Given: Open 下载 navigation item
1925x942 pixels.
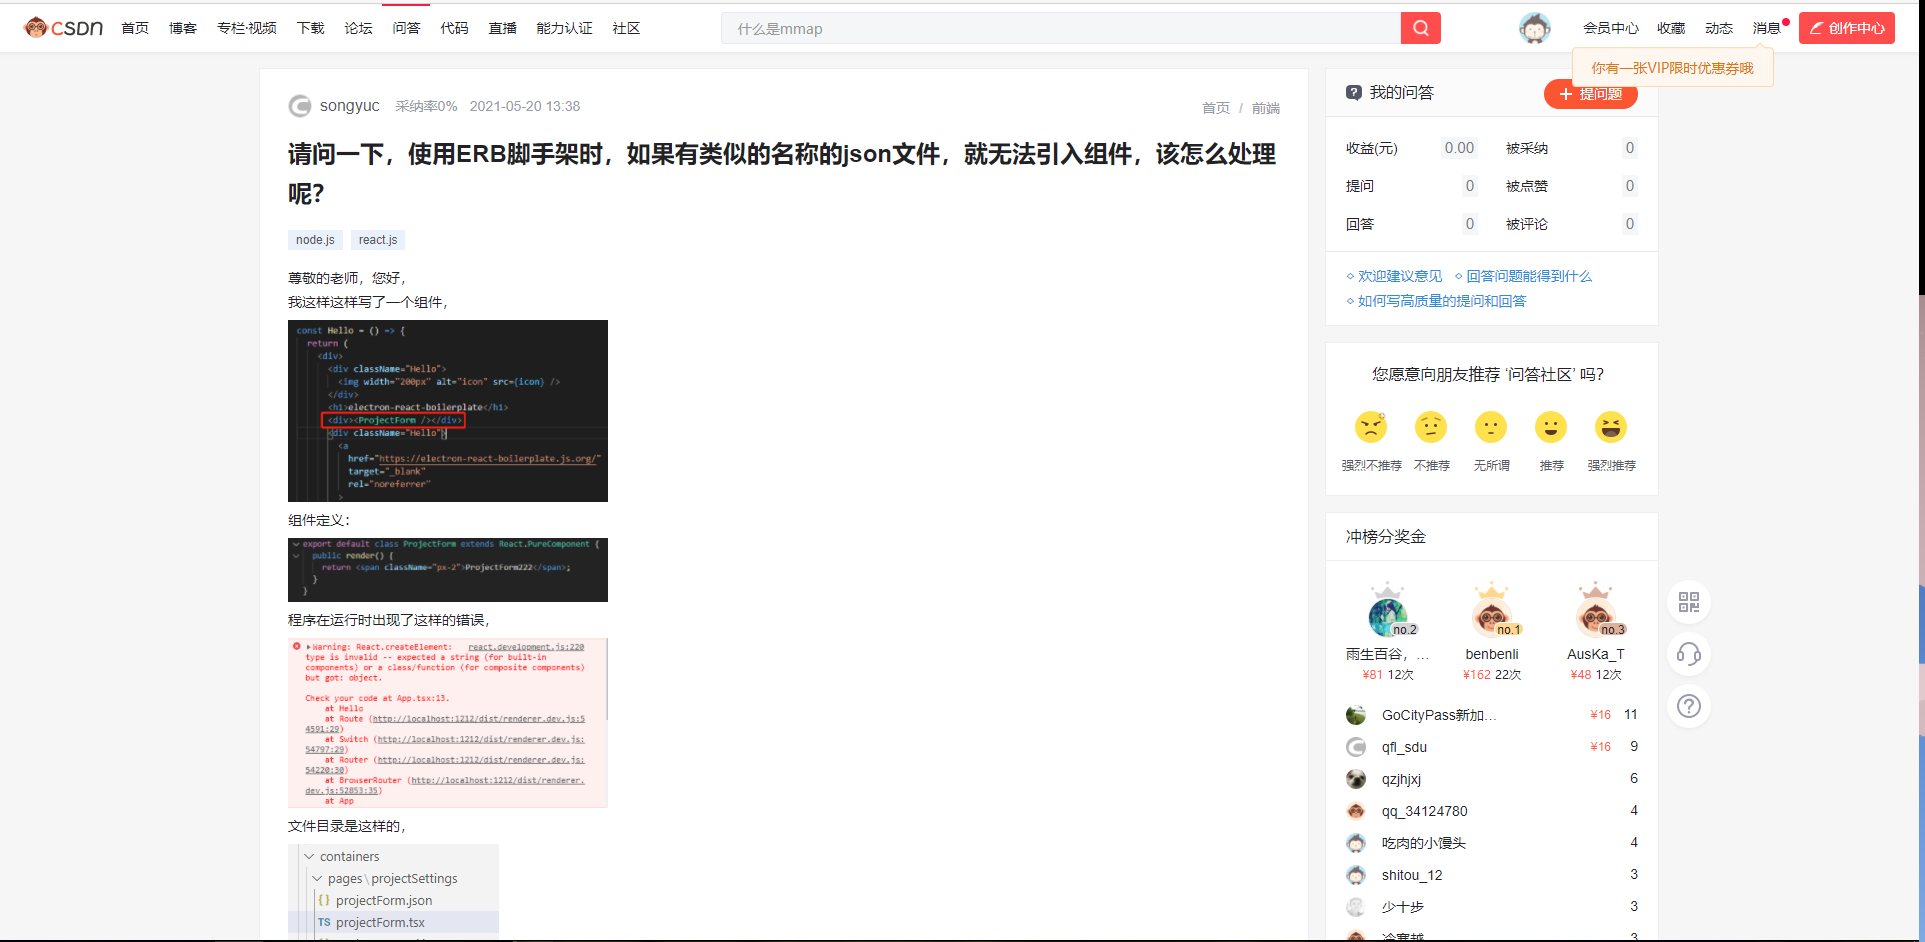Looking at the screenshot, I should coord(311,28).
